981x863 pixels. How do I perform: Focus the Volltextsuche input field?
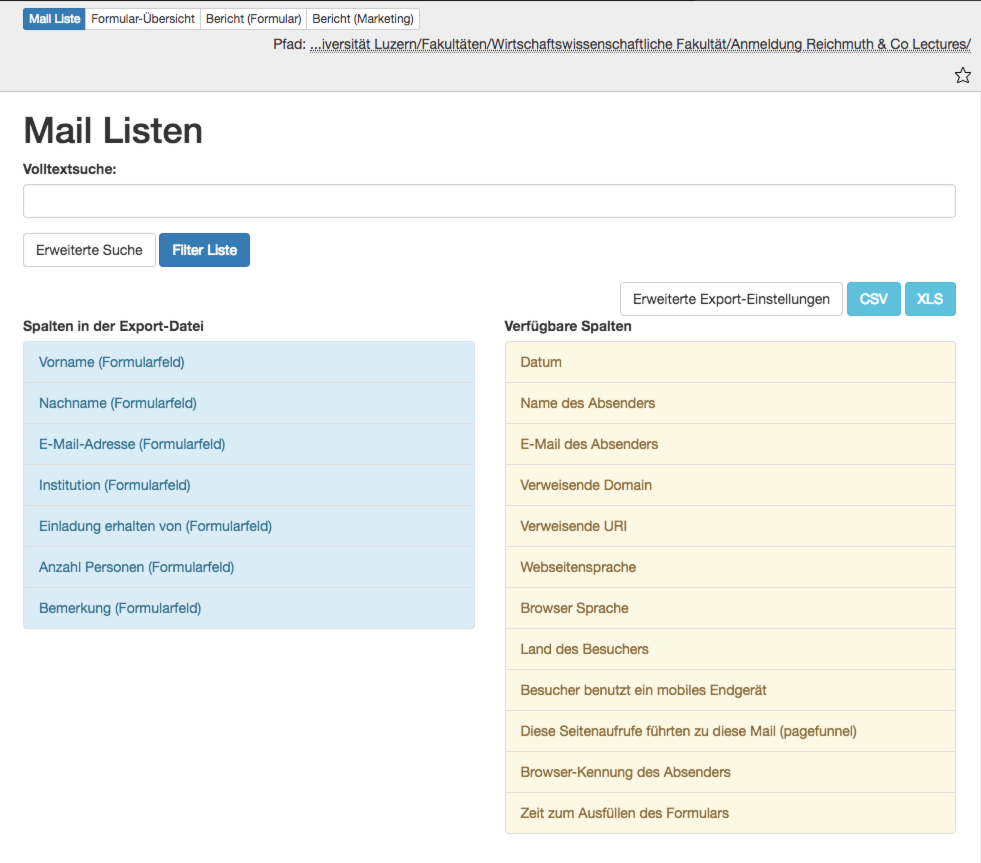coord(489,201)
